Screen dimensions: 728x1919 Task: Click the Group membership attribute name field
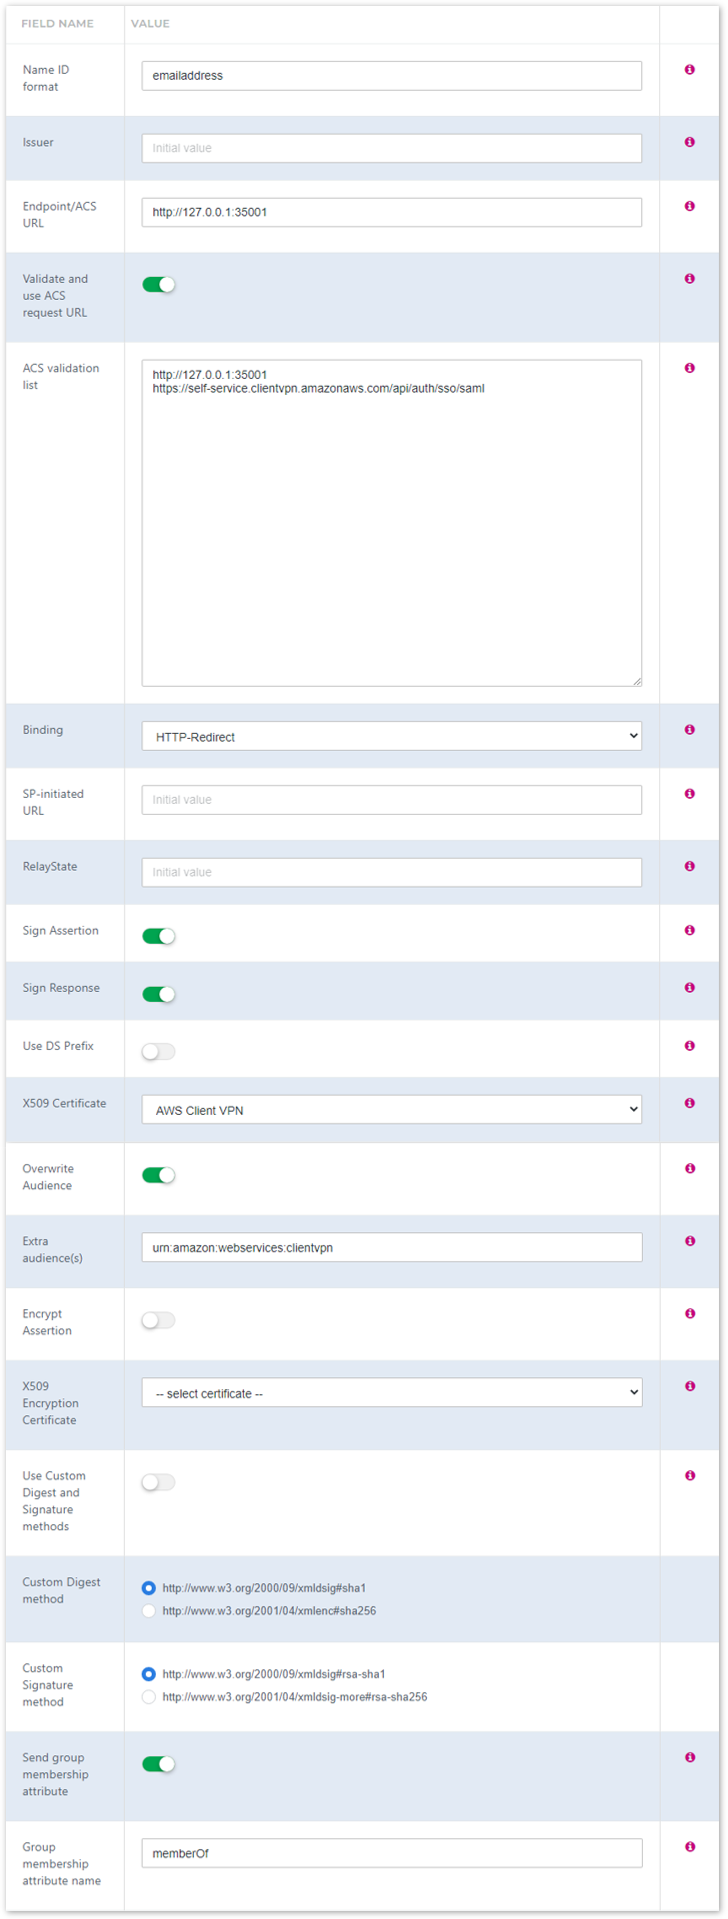pos(391,1853)
